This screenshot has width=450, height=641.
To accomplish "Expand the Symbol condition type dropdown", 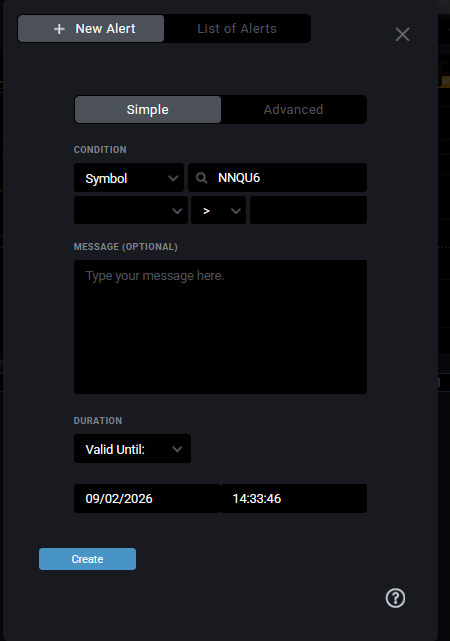I will pos(129,178).
